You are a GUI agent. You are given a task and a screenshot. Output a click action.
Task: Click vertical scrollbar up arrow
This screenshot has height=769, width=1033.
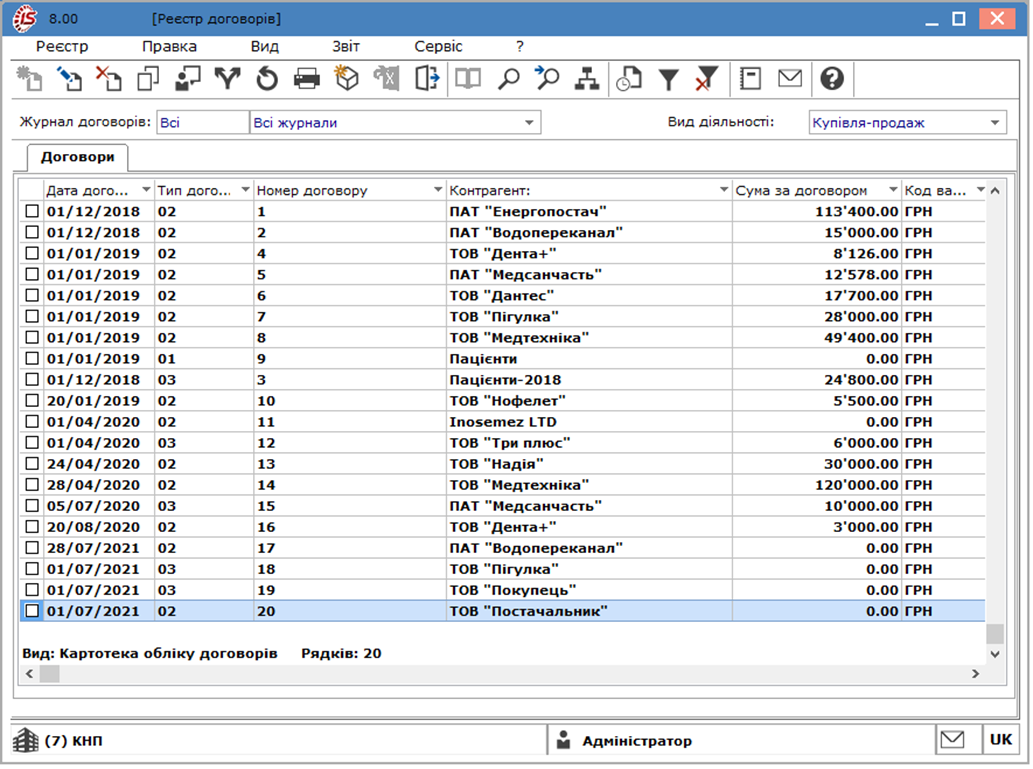coord(995,190)
